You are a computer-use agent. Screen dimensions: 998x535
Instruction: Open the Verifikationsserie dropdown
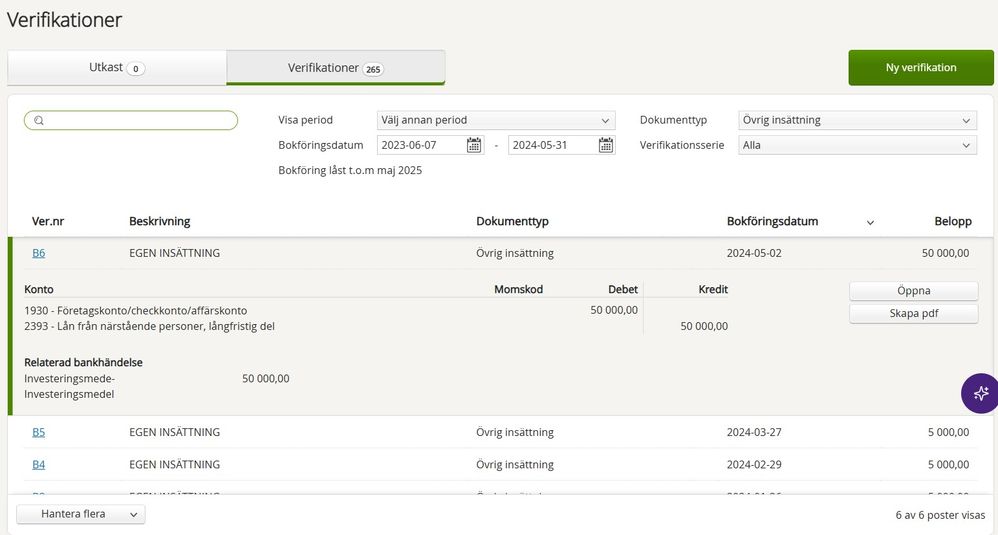pos(856,145)
